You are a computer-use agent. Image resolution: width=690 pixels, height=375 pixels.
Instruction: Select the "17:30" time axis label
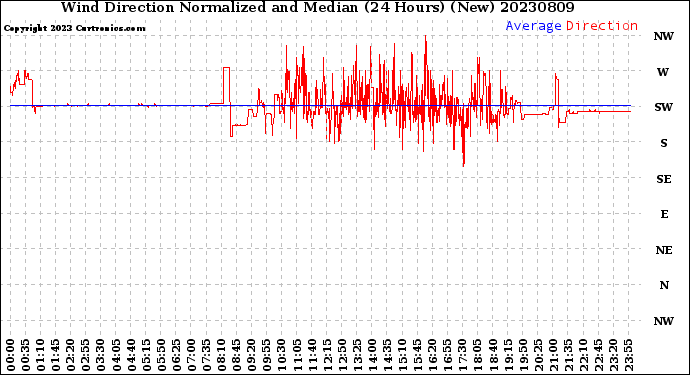[462, 355]
